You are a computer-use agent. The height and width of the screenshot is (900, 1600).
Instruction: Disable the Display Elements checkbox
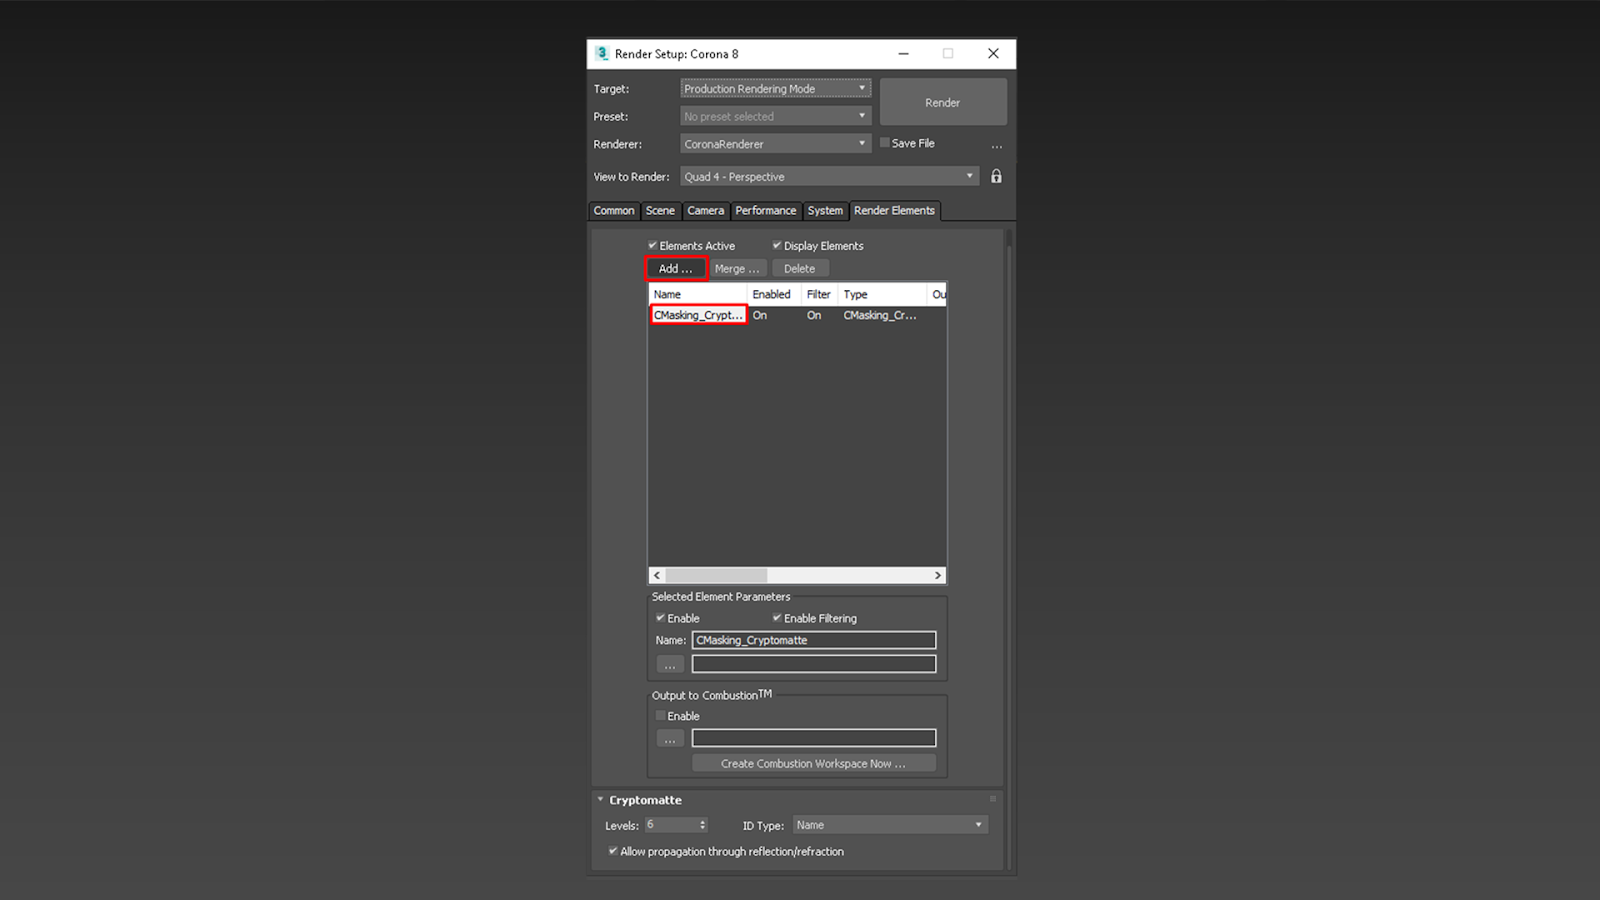(x=777, y=245)
